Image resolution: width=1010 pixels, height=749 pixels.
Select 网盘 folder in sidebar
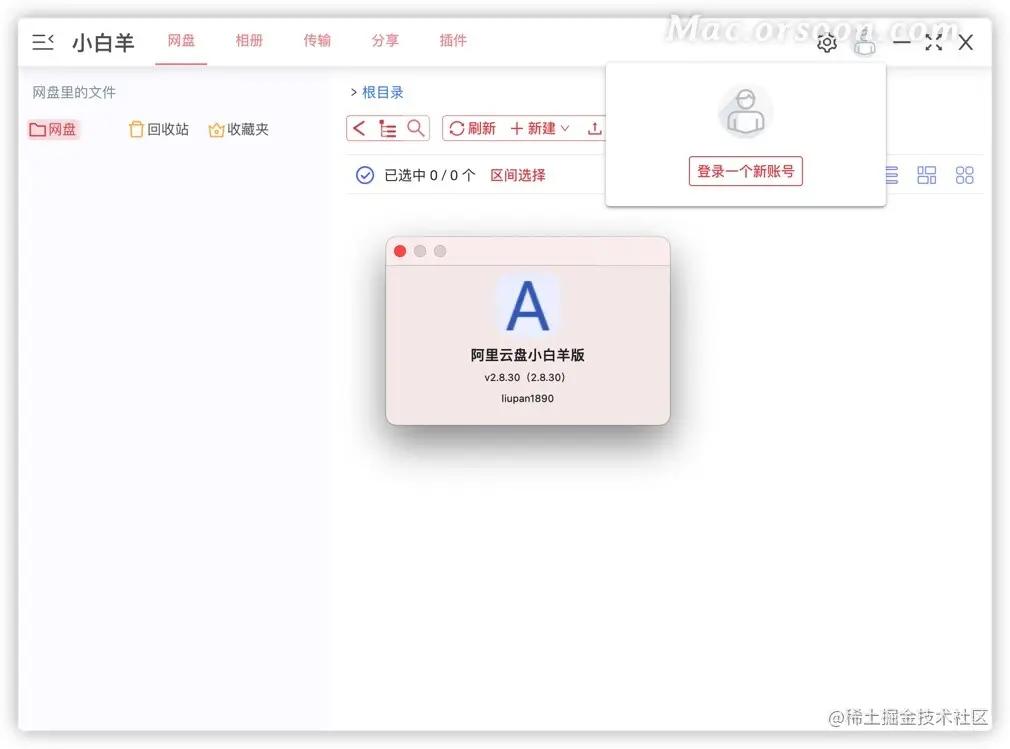click(x=53, y=129)
